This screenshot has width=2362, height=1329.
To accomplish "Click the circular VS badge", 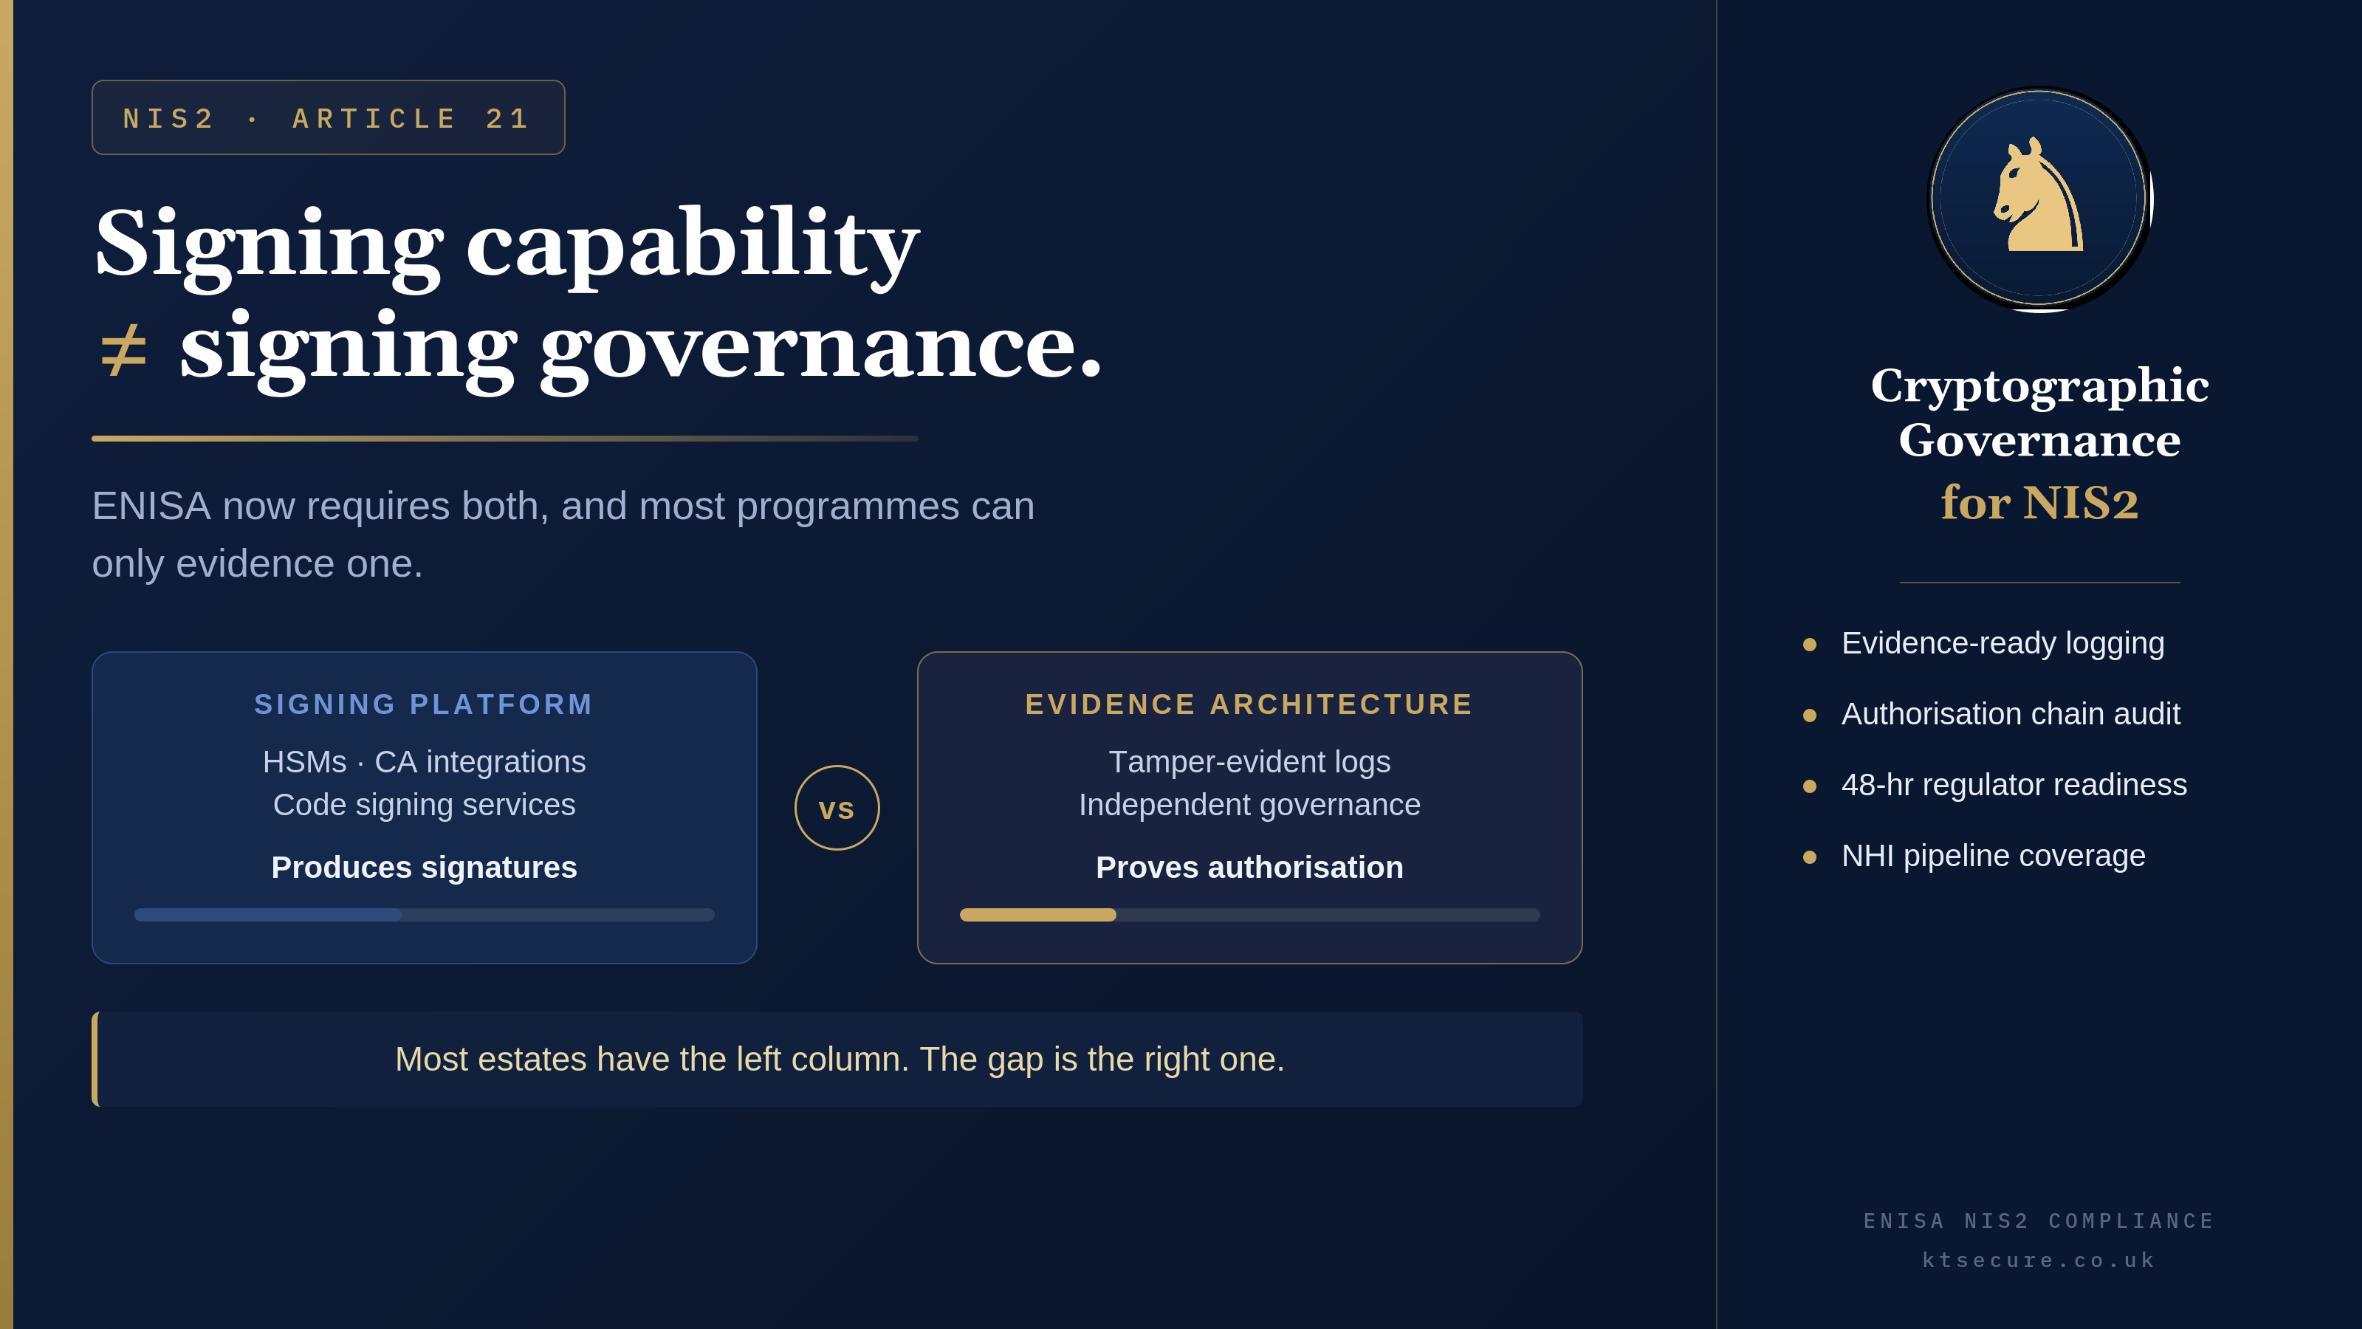I will tap(837, 808).
